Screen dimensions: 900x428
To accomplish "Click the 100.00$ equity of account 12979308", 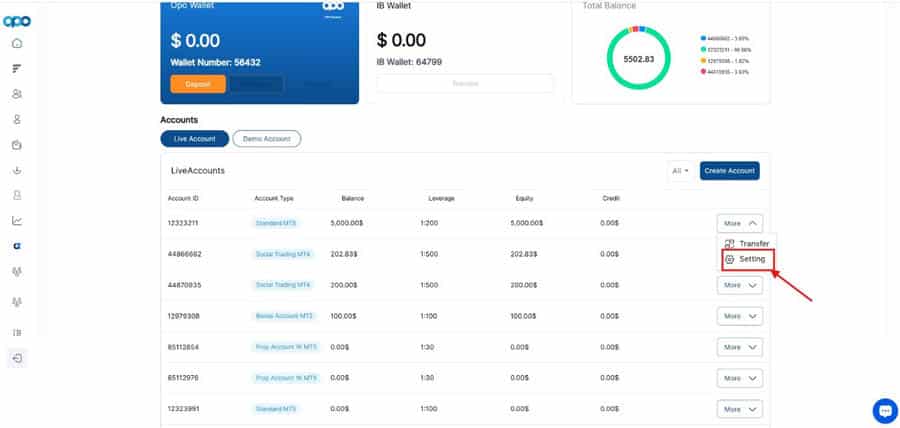I will coord(523,316).
